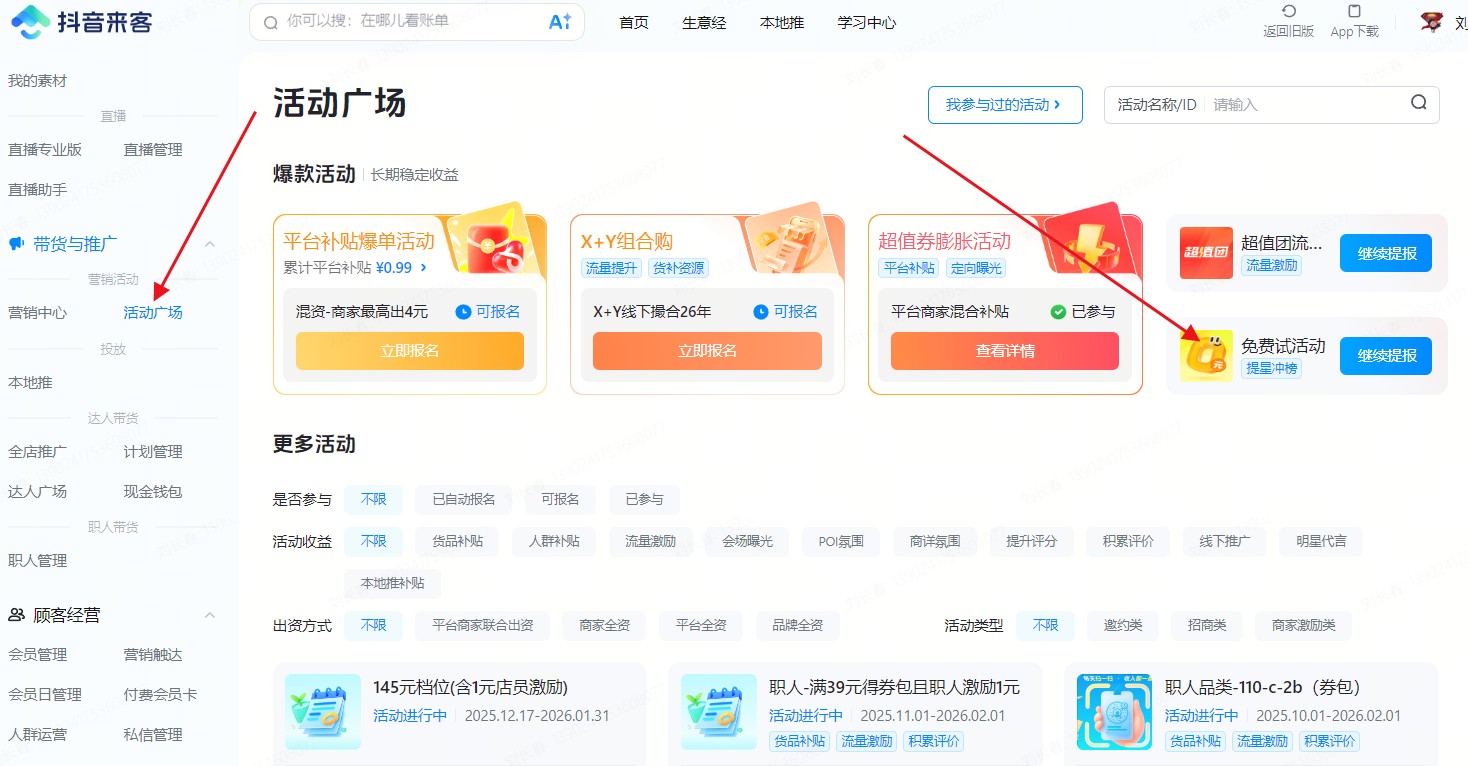Click the 超值团 activity icon
The width and height of the screenshot is (1468, 766).
[1206, 253]
